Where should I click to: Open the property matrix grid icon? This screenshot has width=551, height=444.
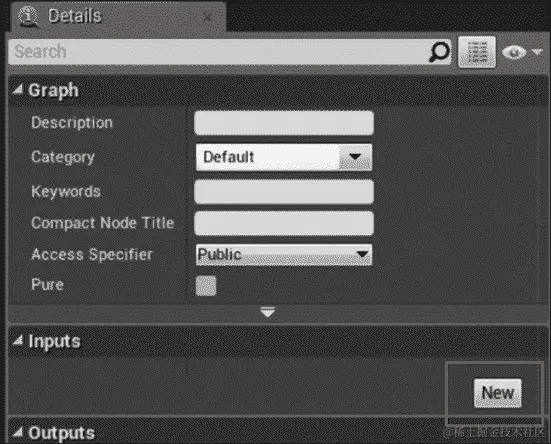(x=477, y=52)
